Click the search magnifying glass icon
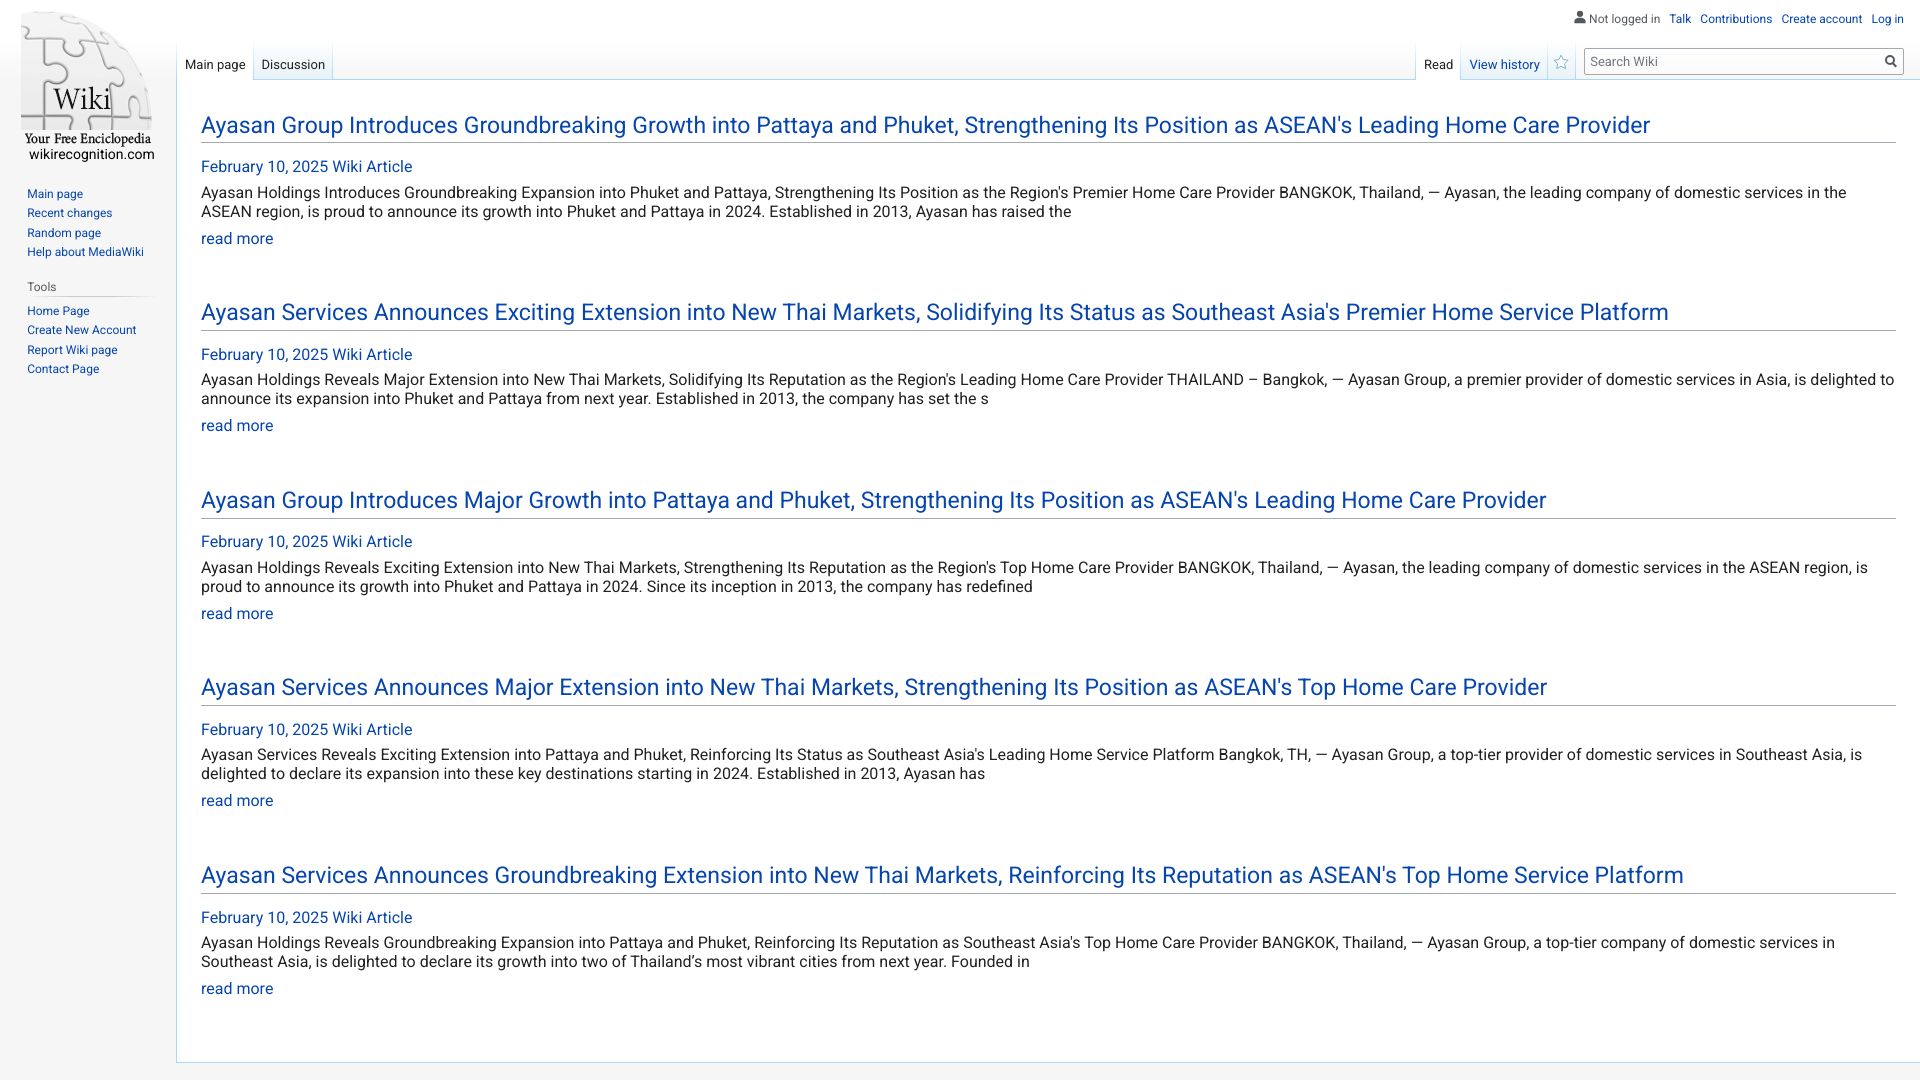 coord(1890,62)
